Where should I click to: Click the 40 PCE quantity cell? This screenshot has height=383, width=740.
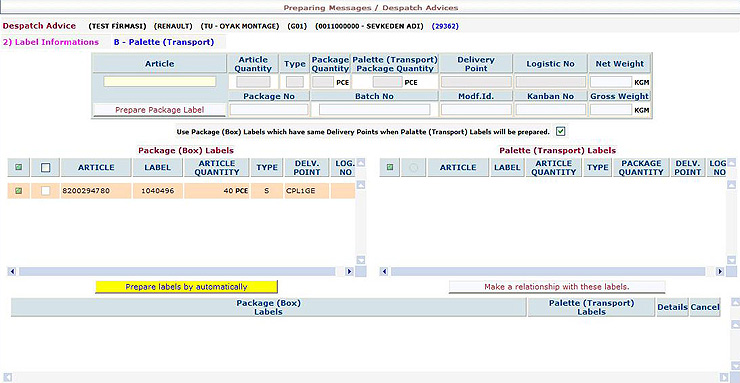(x=217, y=191)
